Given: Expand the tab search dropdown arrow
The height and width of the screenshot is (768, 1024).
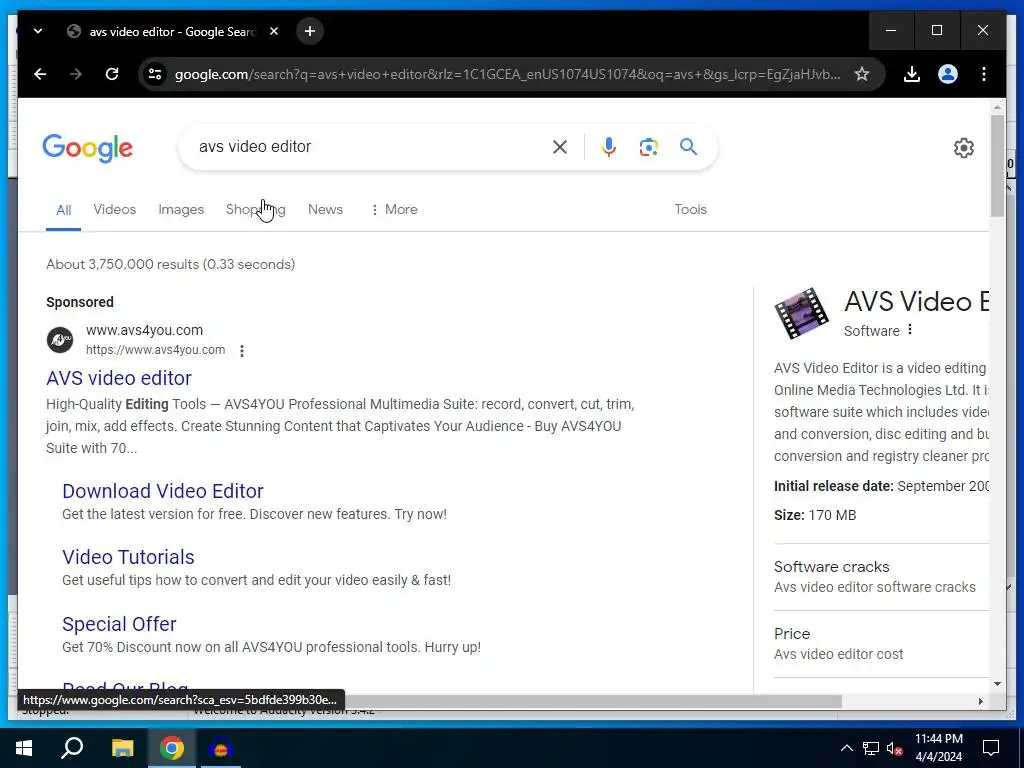Looking at the screenshot, I should (x=38, y=31).
